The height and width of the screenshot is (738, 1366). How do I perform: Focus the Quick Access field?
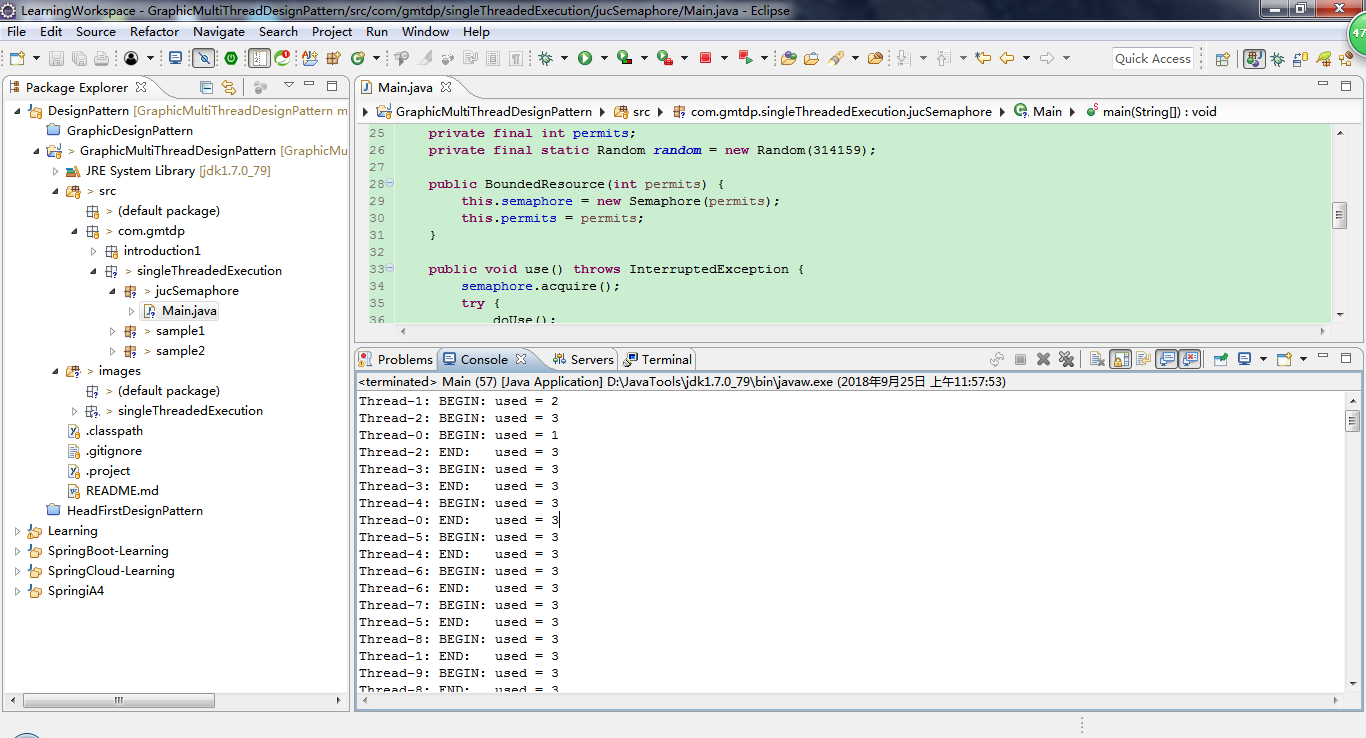pos(1153,58)
